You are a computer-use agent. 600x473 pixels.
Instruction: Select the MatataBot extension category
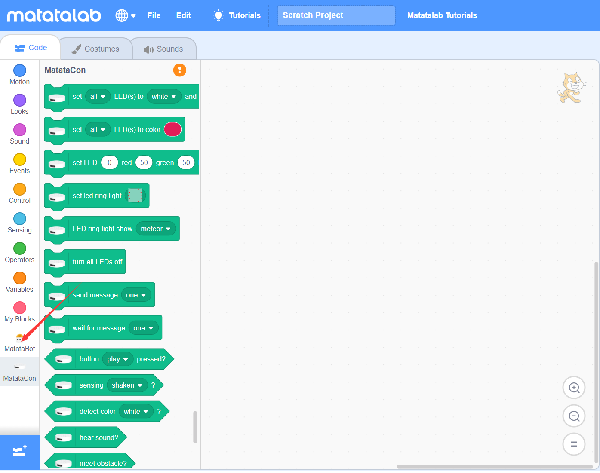(20, 343)
